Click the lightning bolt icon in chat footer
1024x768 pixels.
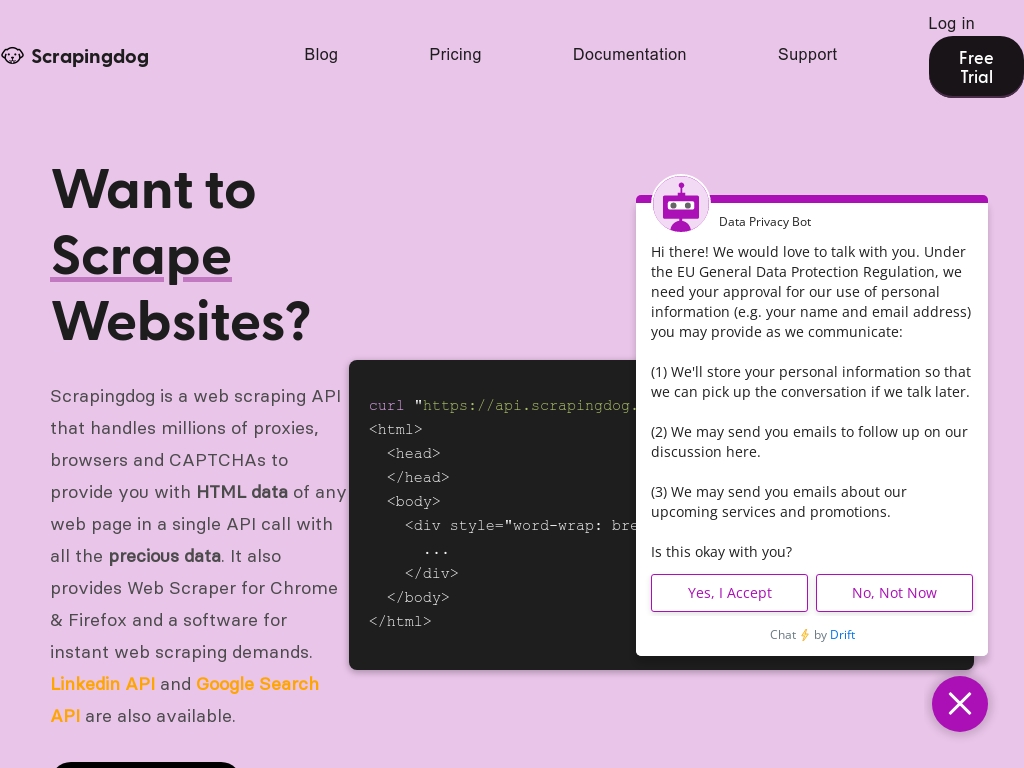pyautogui.click(x=805, y=635)
